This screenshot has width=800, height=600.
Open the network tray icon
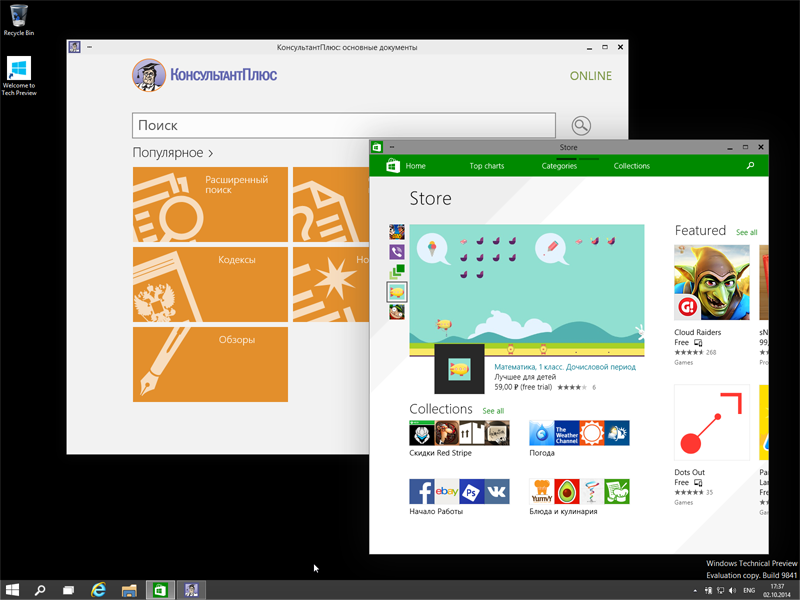coord(720,591)
